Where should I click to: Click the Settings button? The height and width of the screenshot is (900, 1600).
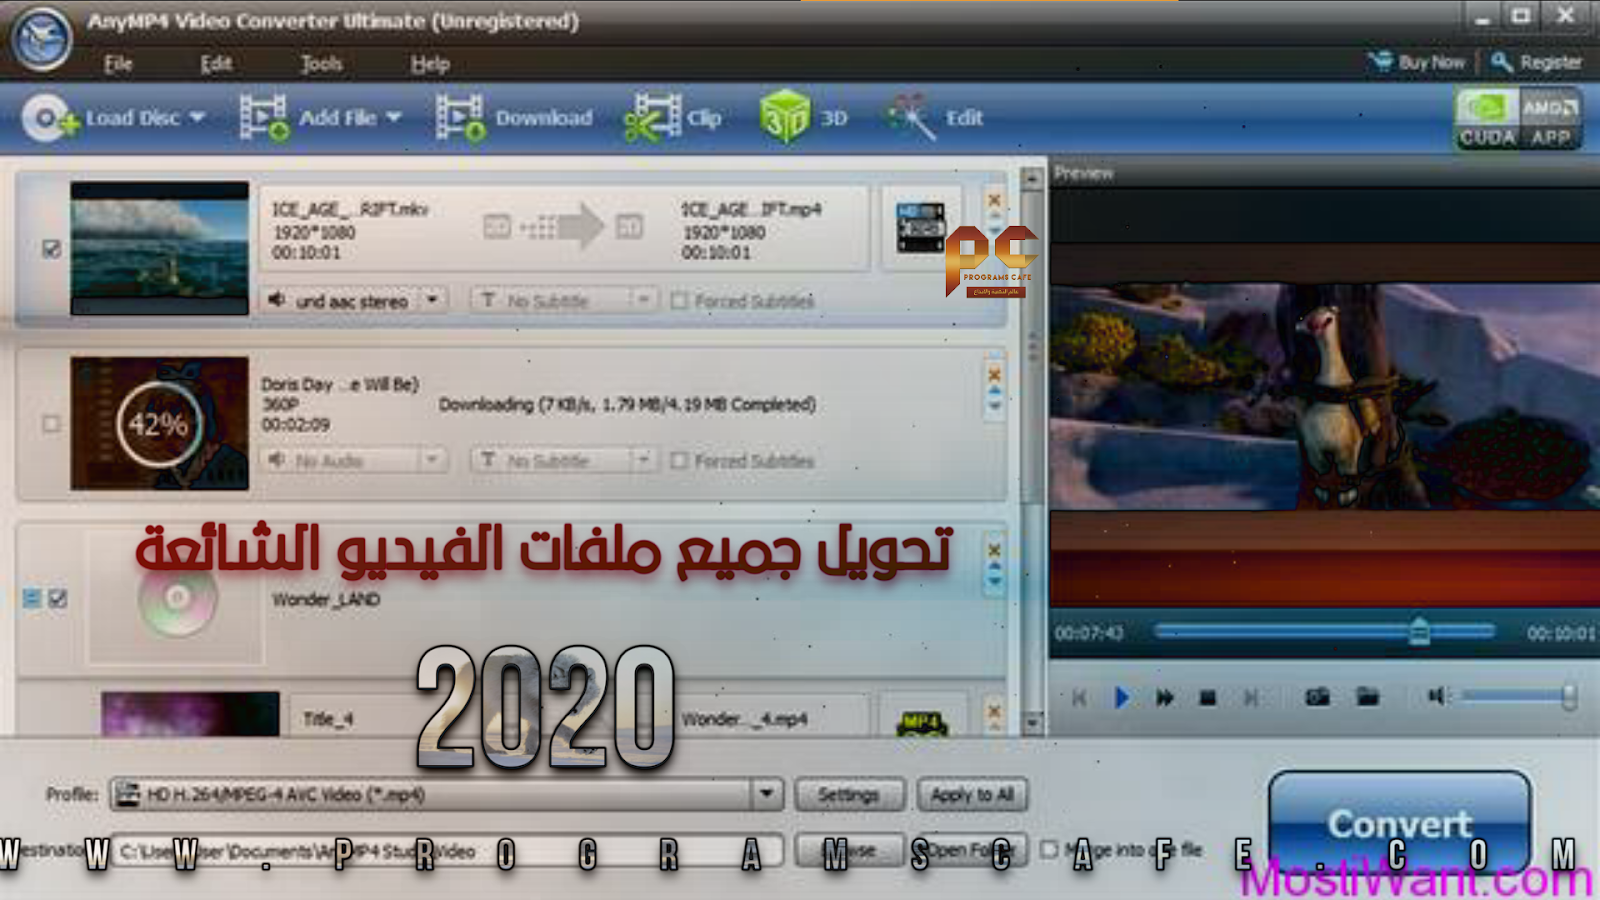tap(849, 795)
